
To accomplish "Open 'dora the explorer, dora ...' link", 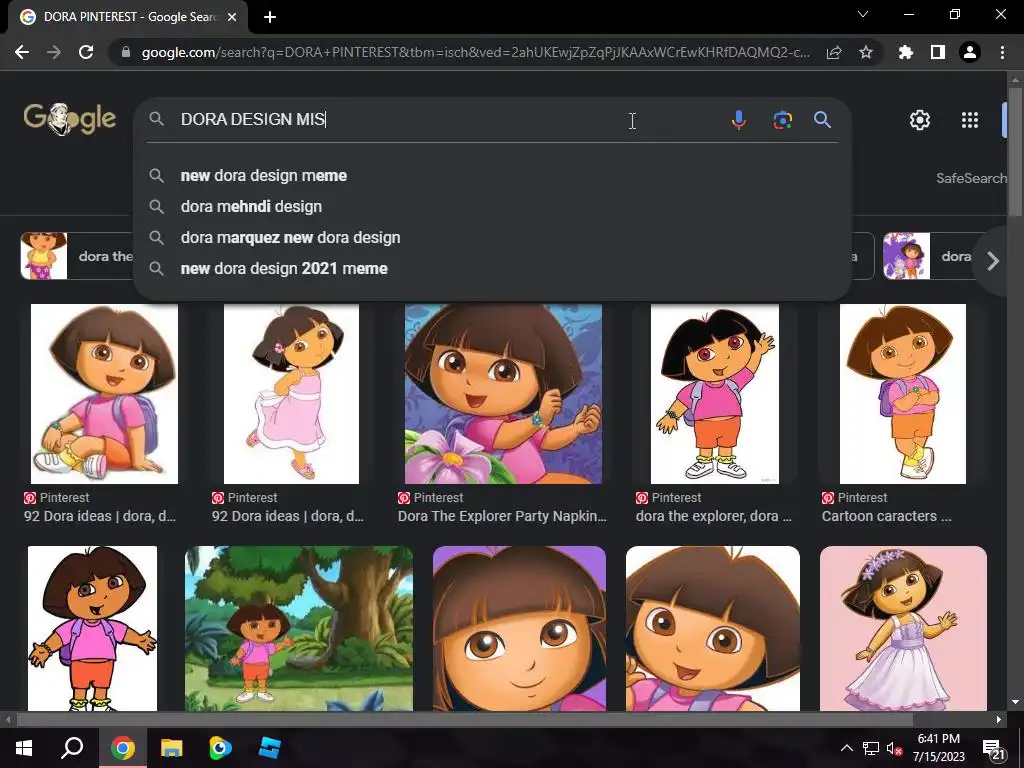I will [714, 516].
